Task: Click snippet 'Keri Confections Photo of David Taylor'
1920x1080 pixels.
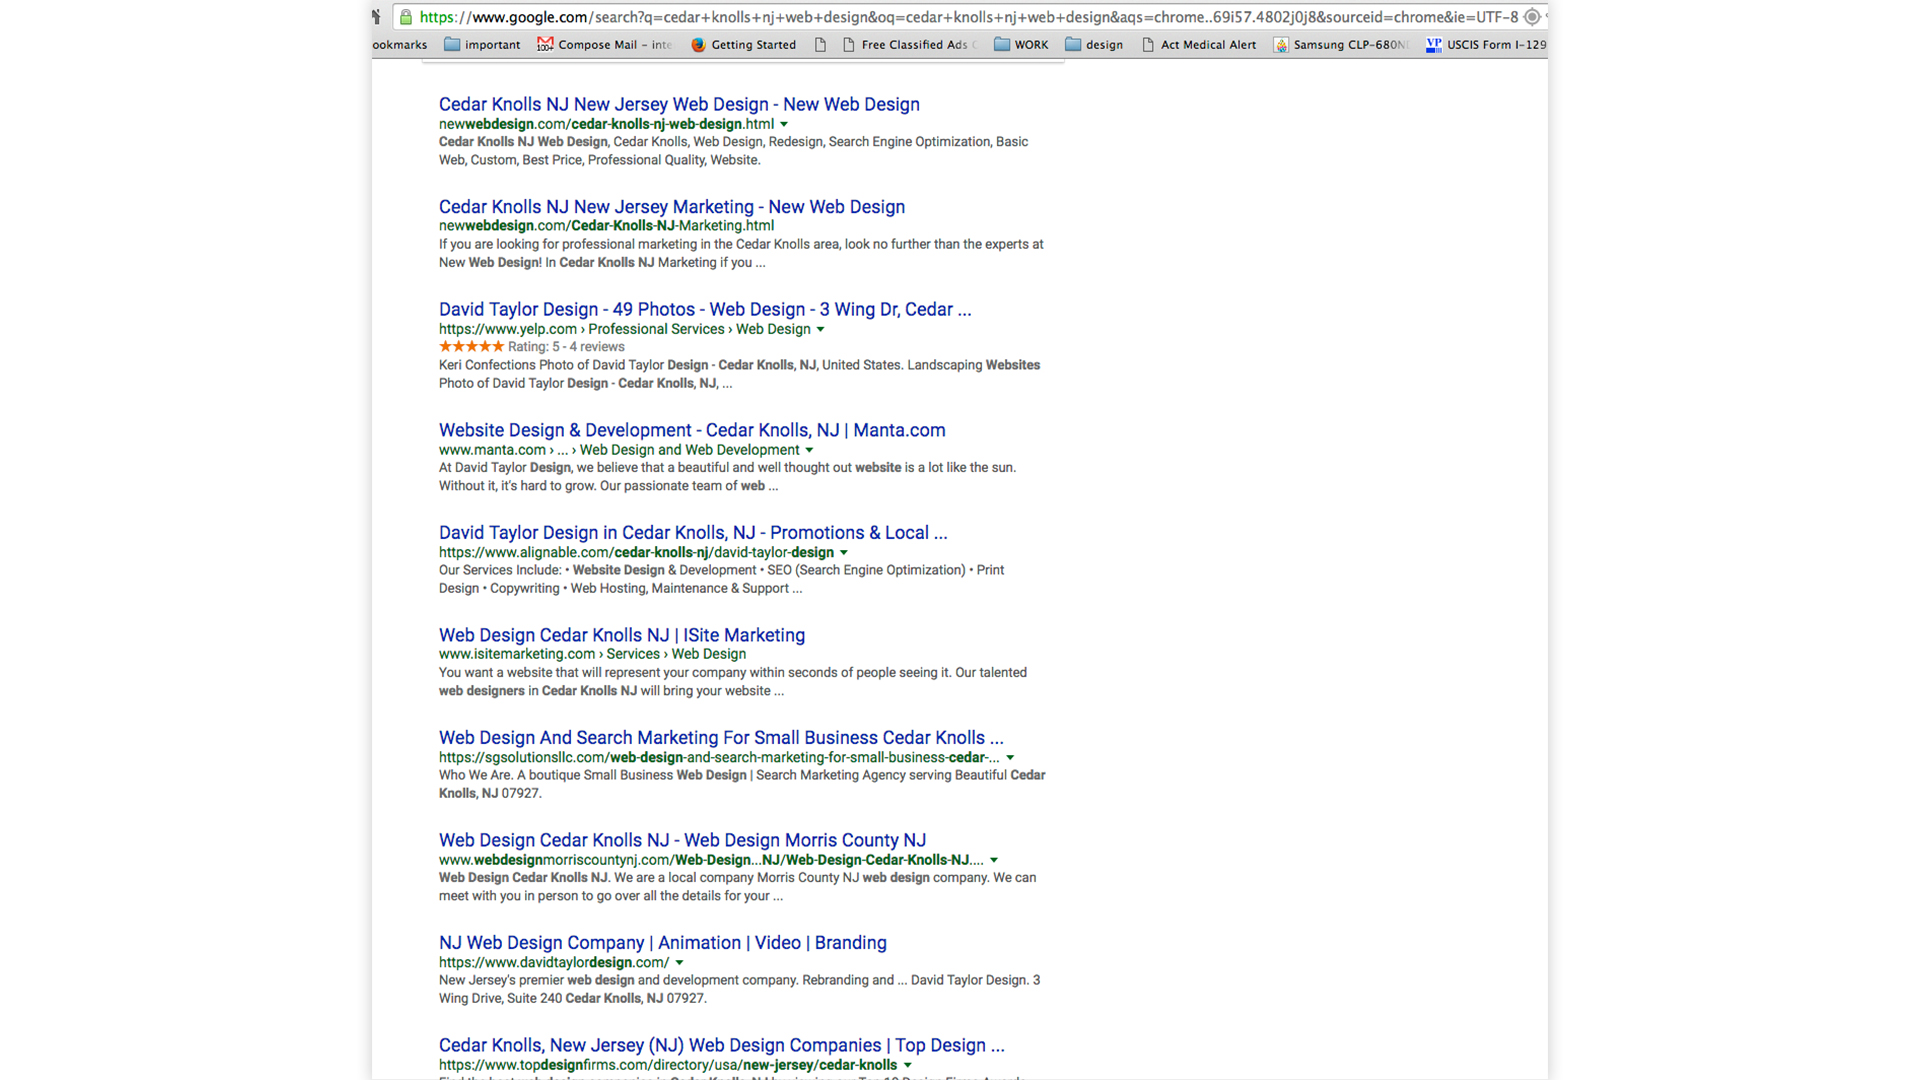Action: [x=739, y=374]
